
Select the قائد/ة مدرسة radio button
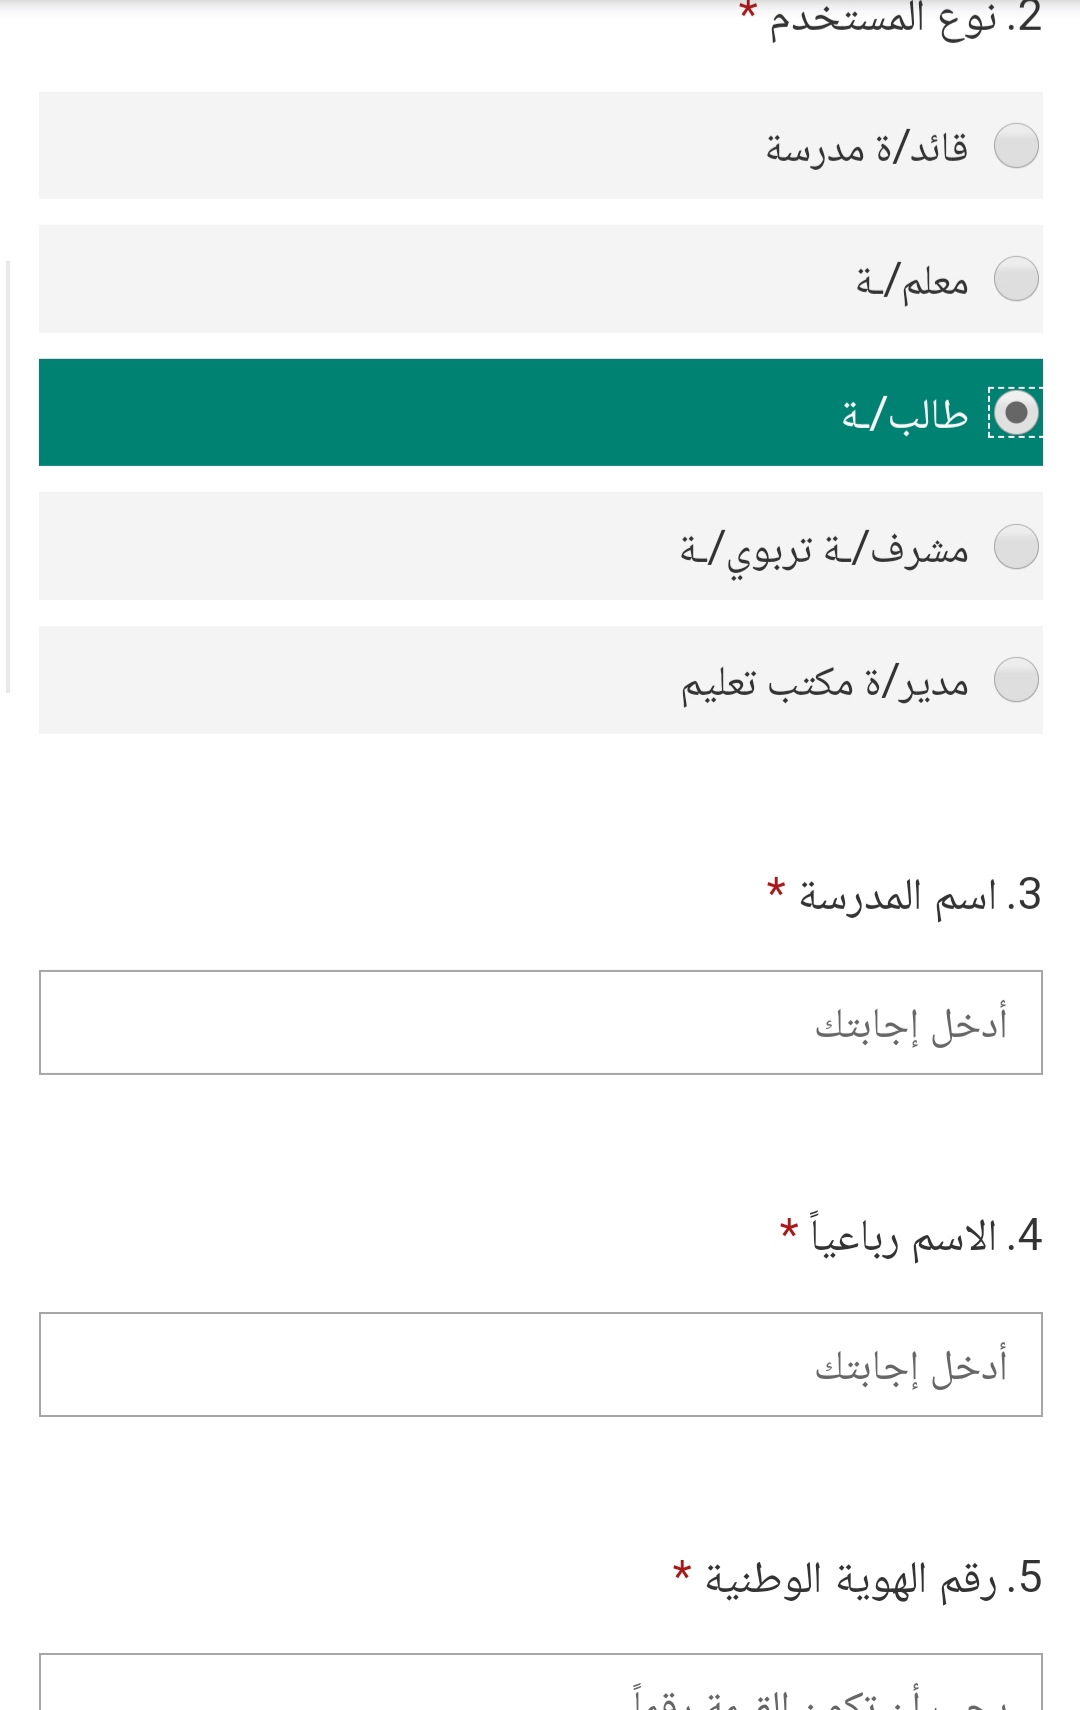pyautogui.click(x=1016, y=146)
